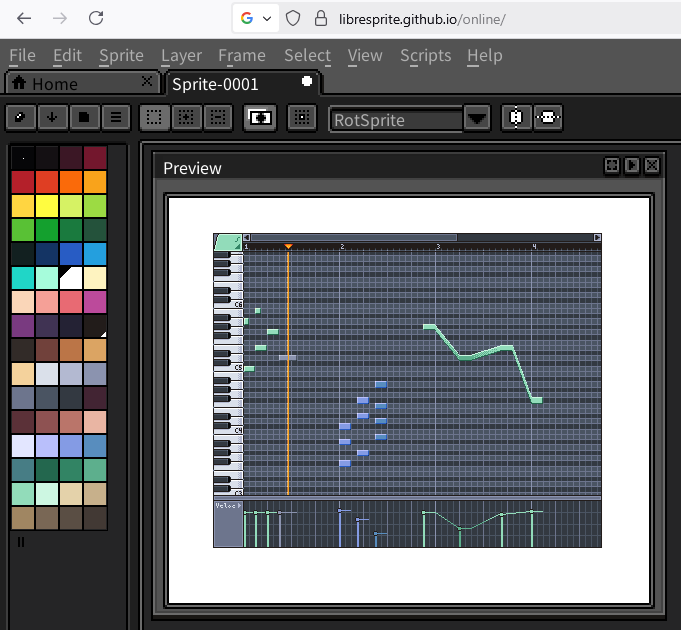
Task: Click the flip horizontal icon
Action: 515,117
